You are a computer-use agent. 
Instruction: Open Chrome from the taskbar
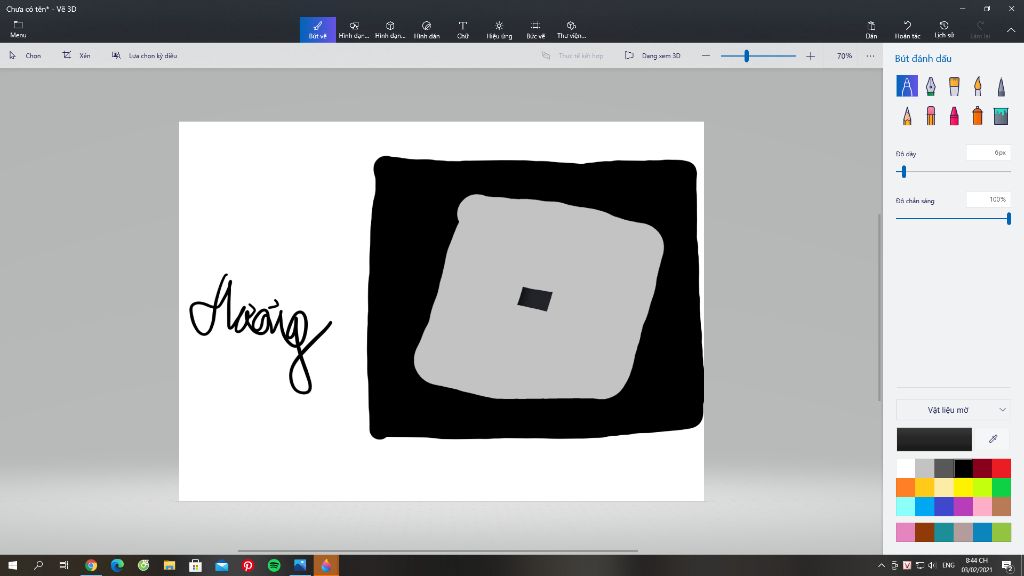pyautogui.click(x=91, y=565)
